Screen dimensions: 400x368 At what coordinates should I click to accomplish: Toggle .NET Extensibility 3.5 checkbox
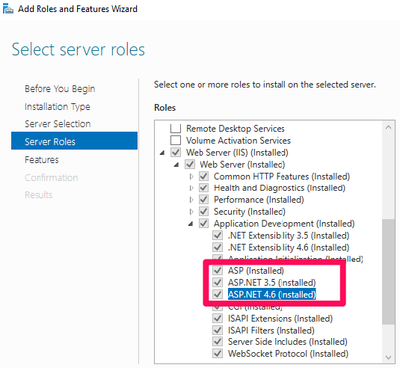tap(218, 235)
